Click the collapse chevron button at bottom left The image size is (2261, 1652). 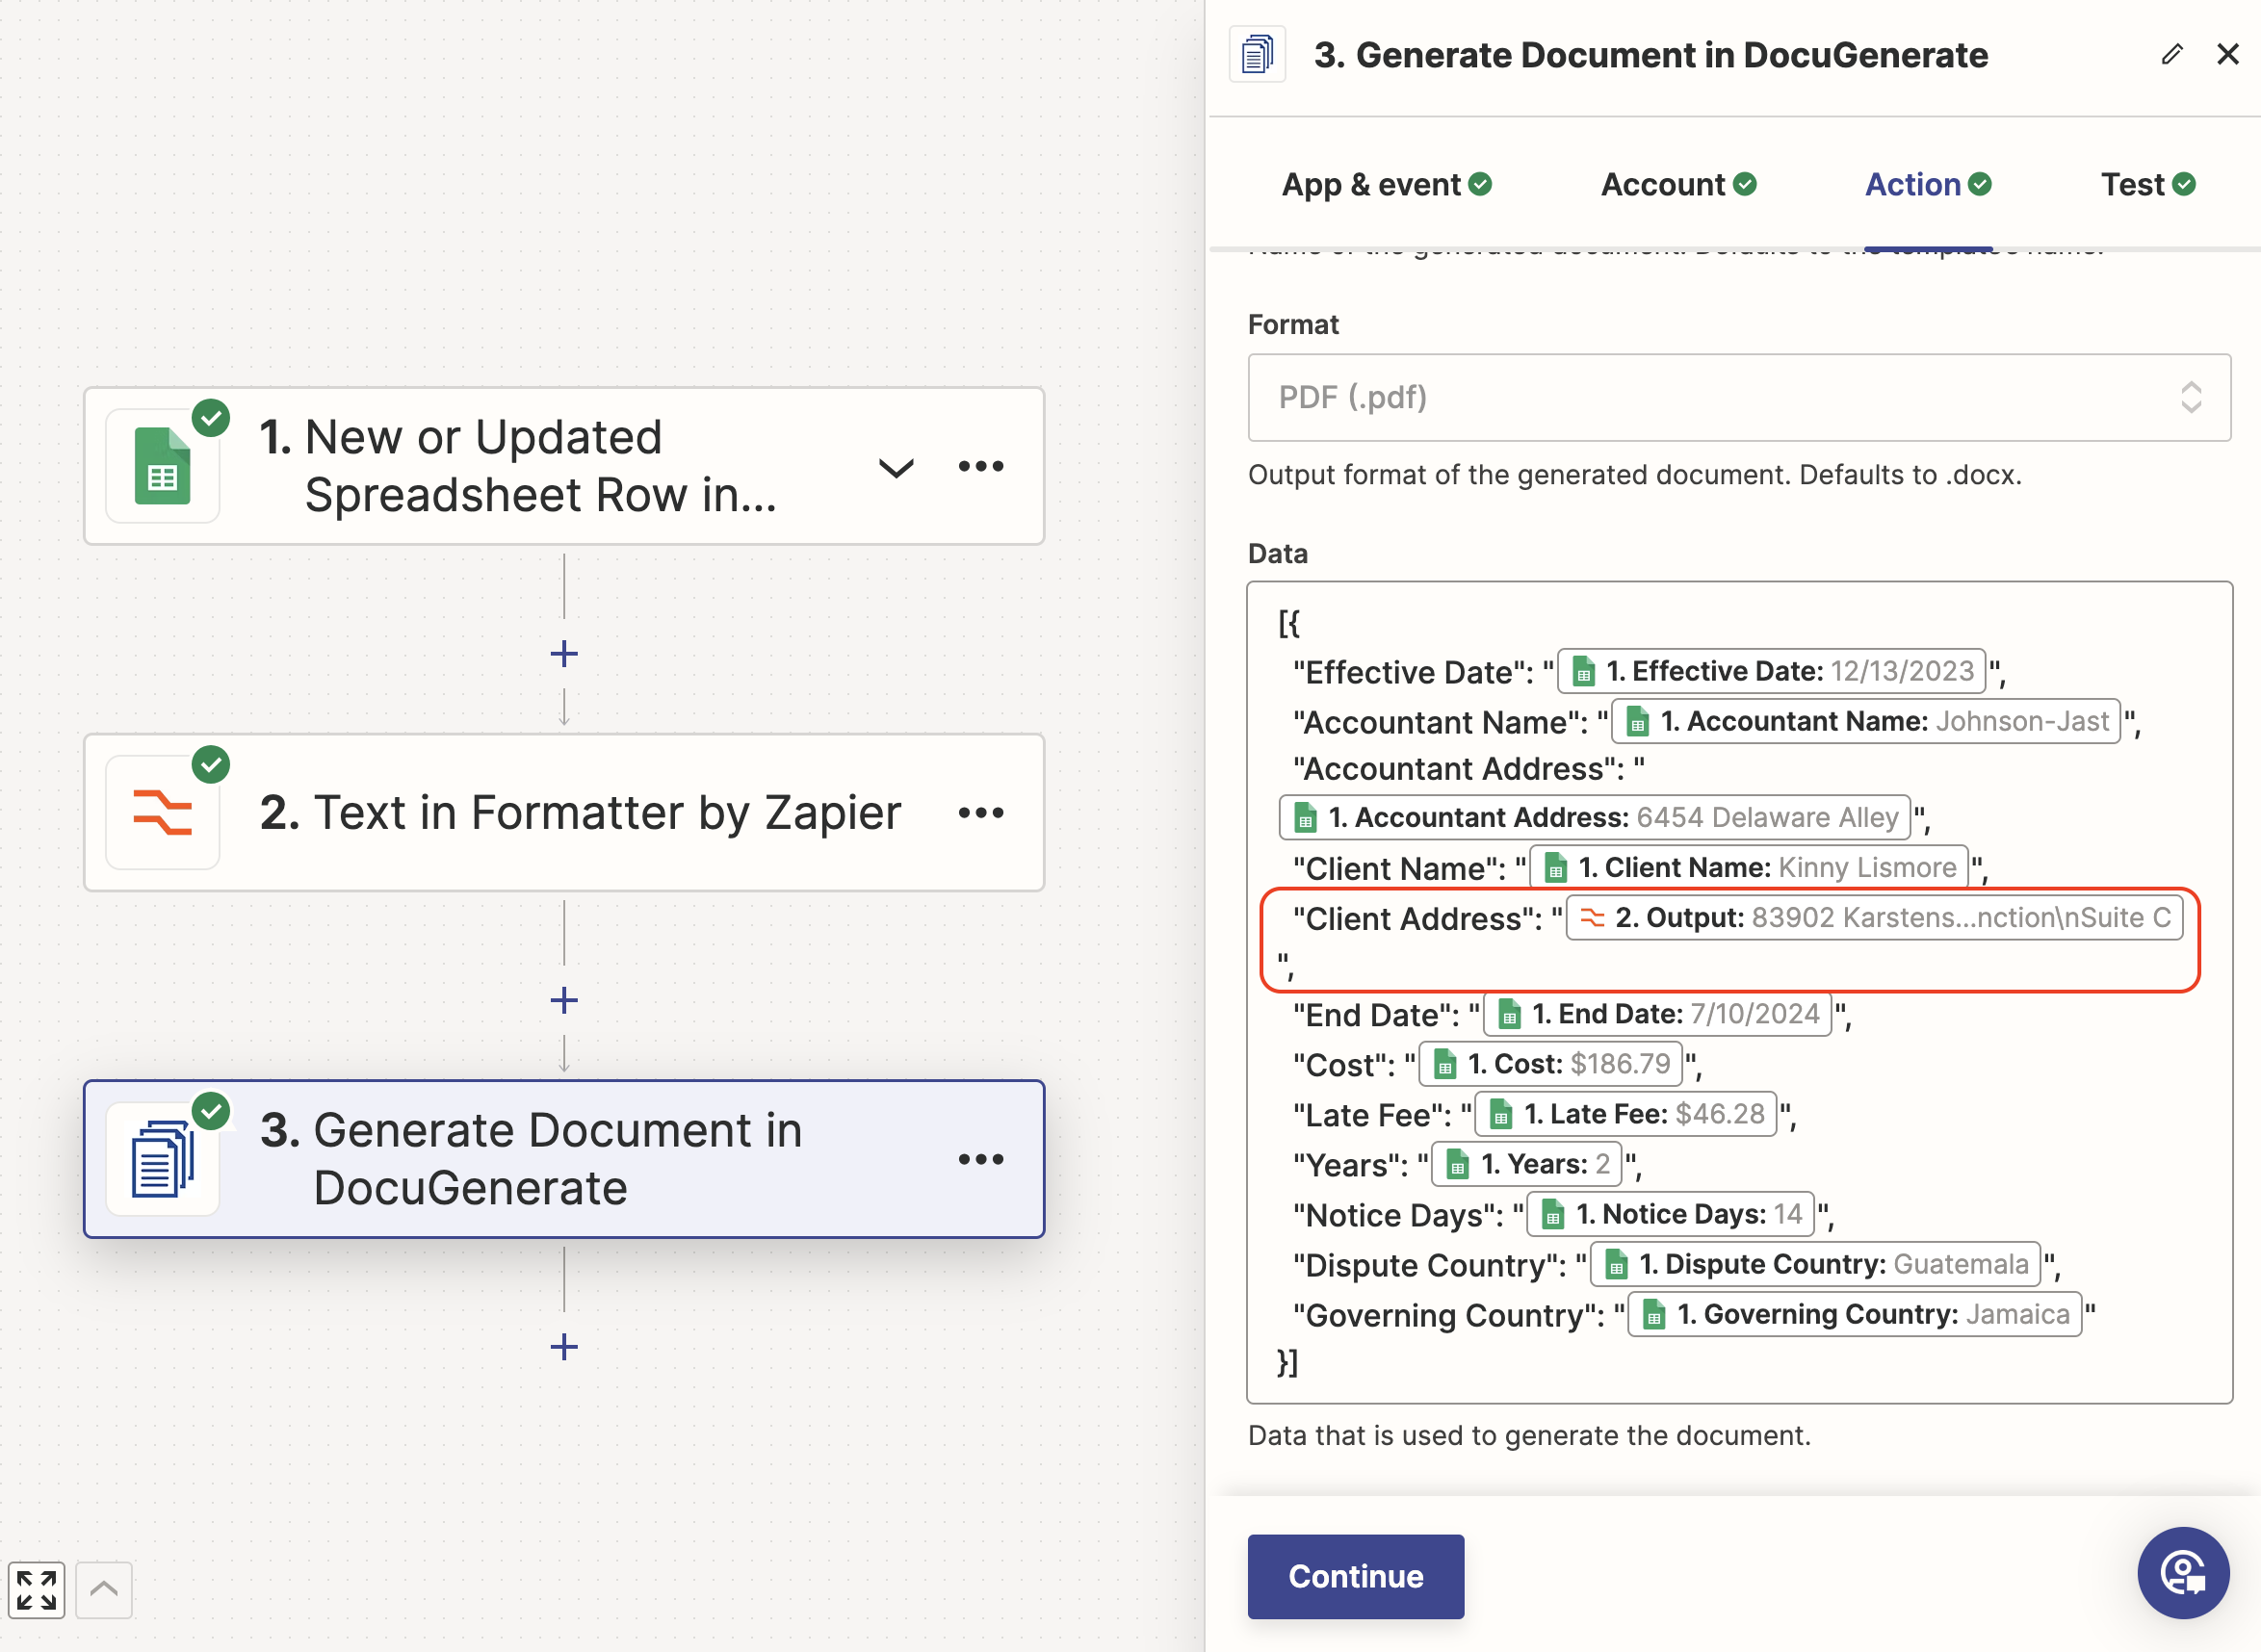click(104, 1589)
